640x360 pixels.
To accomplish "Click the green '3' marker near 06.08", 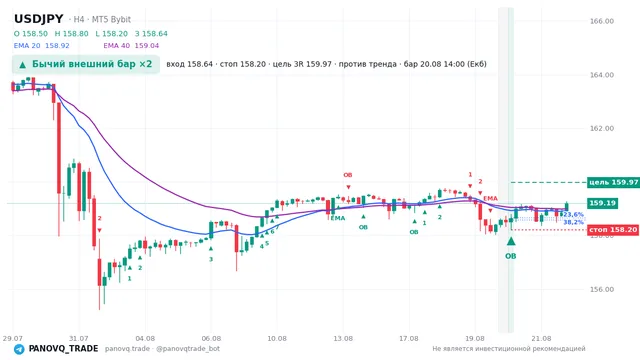I will click(x=211, y=259).
